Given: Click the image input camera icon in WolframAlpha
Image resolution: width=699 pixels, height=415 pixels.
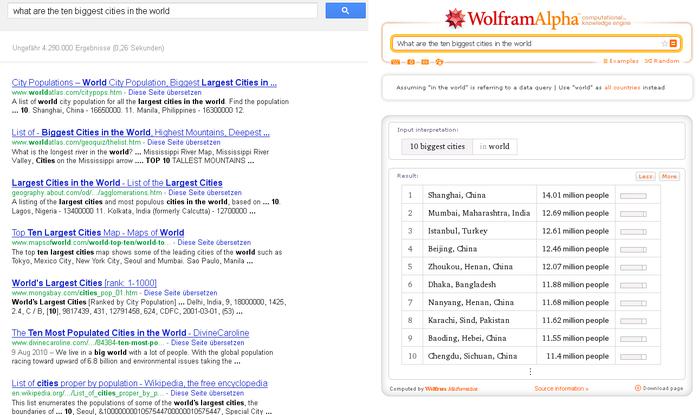Looking at the screenshot, I should coord(411,62).
